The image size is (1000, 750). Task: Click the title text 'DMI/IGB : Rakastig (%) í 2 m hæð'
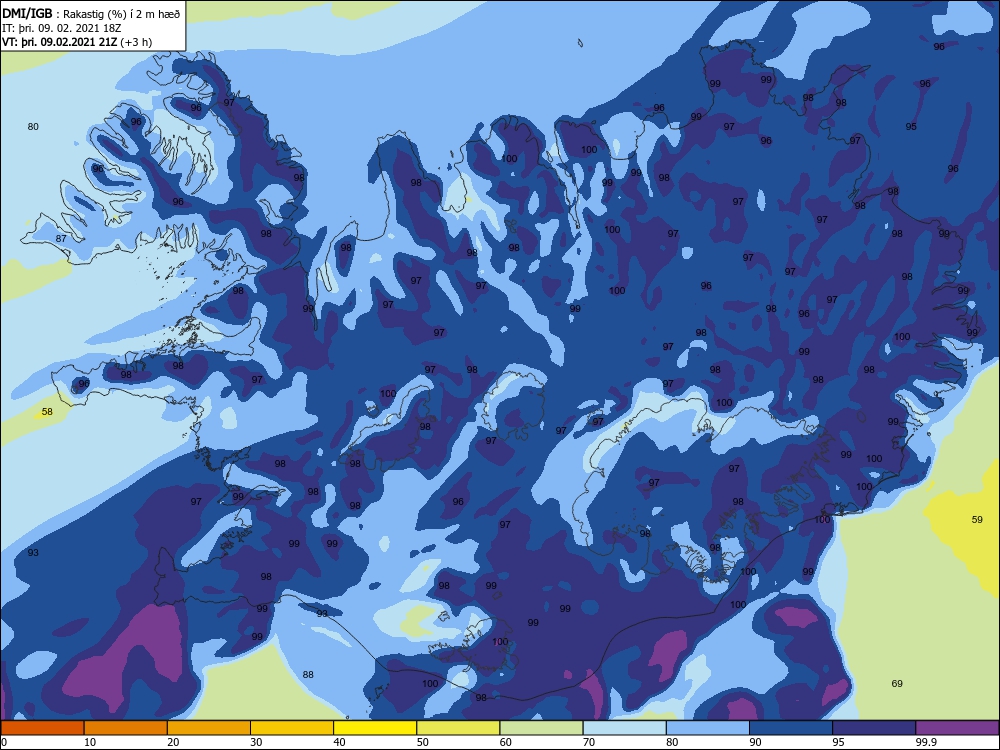coord(91,14)
